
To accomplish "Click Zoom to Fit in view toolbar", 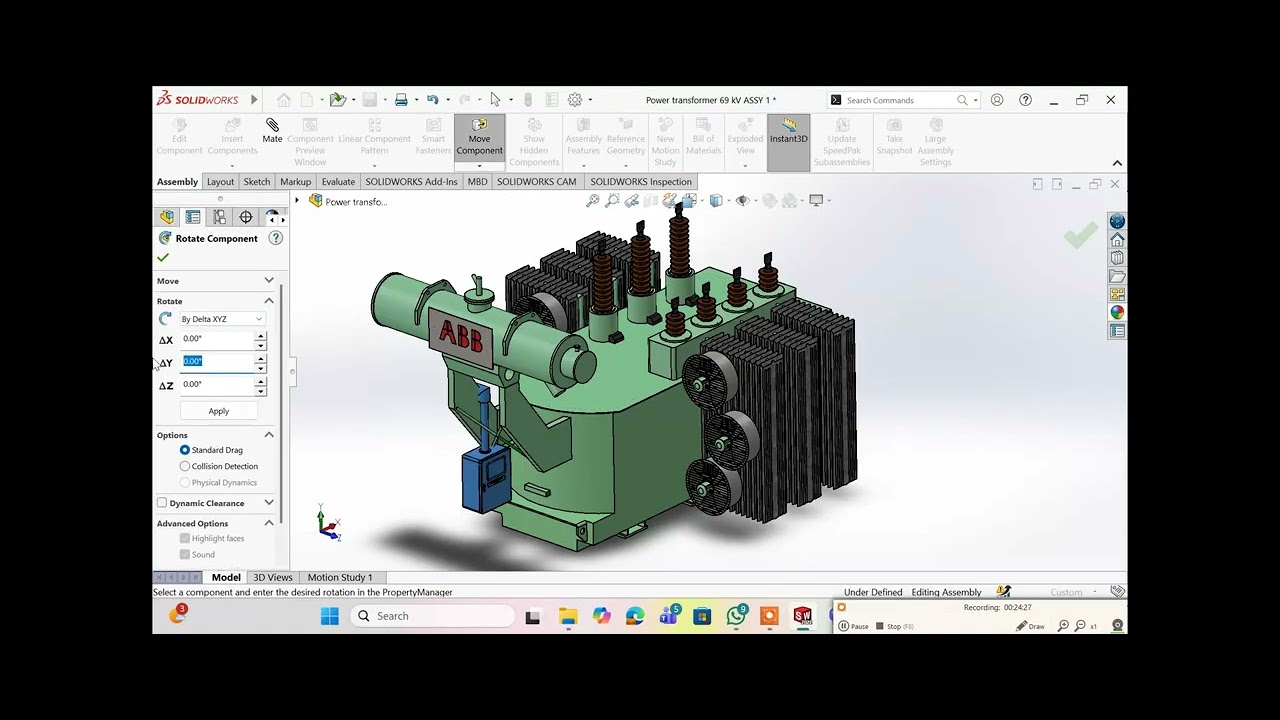I will [x=593, y=201].
